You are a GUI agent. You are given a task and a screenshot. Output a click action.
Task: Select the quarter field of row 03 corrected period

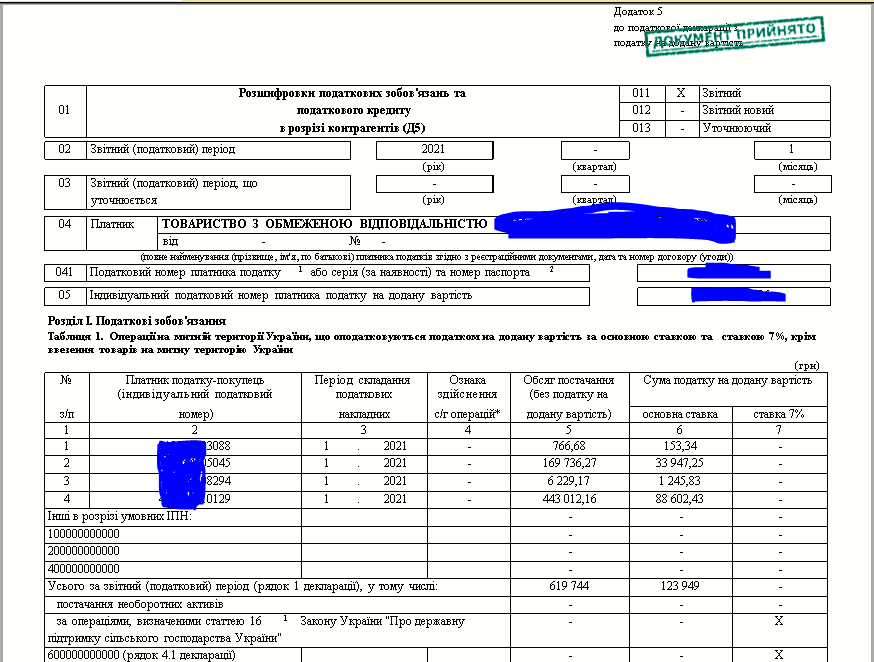click(x=595, y=184)
